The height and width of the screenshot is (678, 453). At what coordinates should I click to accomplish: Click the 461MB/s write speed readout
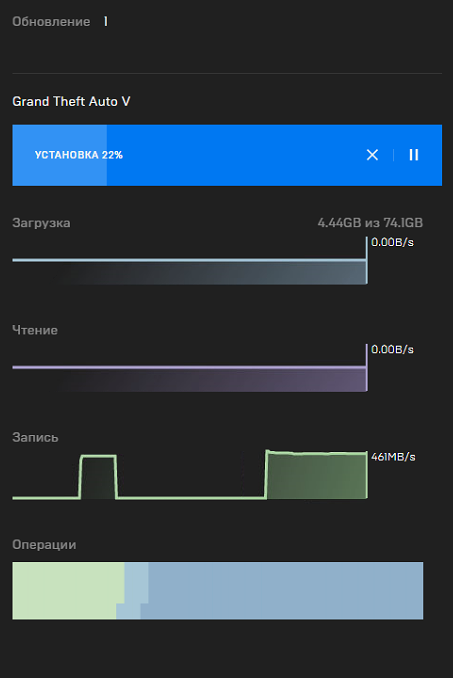(x=393, y=457)
